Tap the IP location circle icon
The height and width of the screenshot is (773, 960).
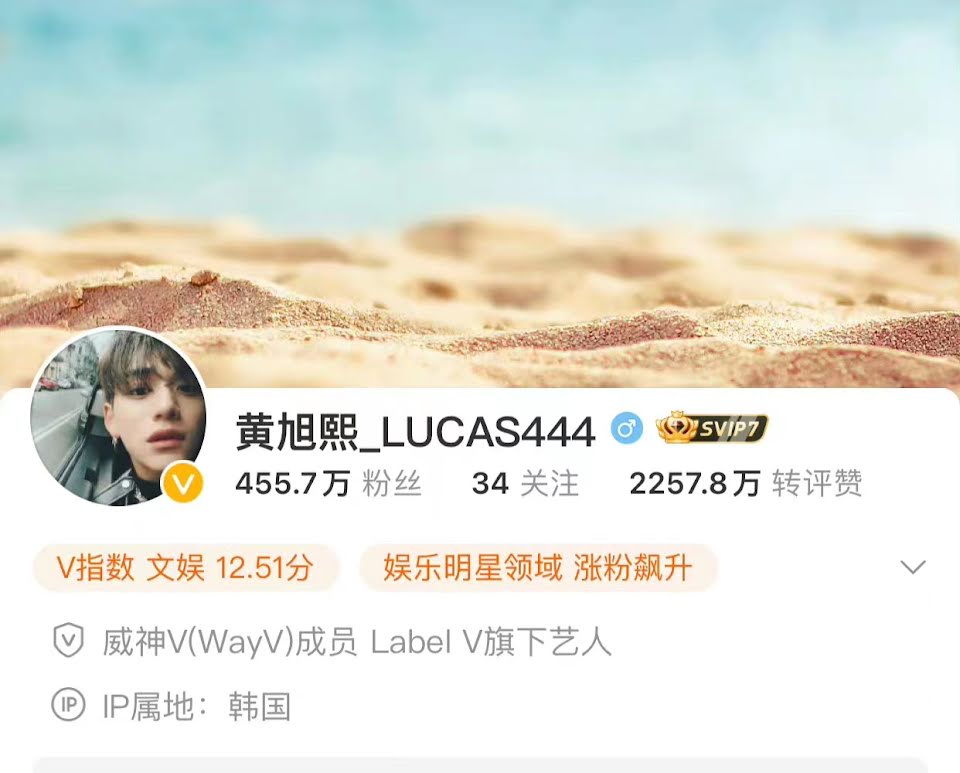(x=68, y=704)
